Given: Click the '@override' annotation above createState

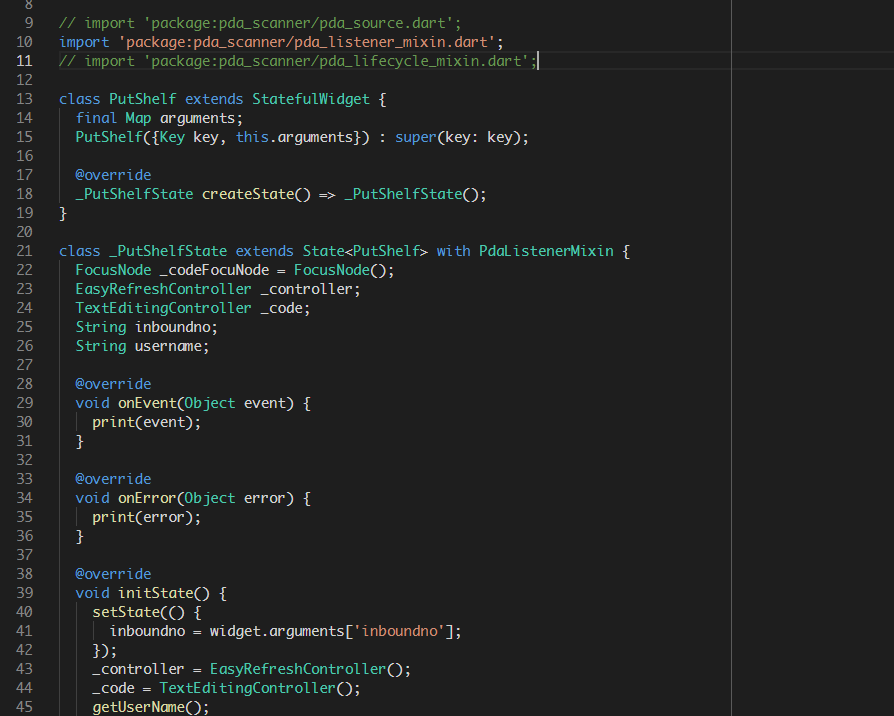Looking at the screenshot, I should [x=113, y=175].
